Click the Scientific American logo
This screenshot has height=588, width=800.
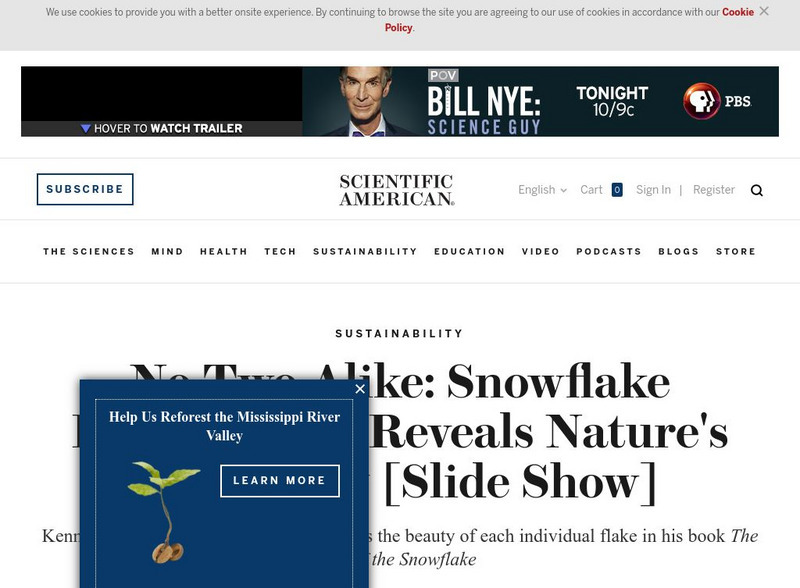pyautogui.click(x=397, y=190)
